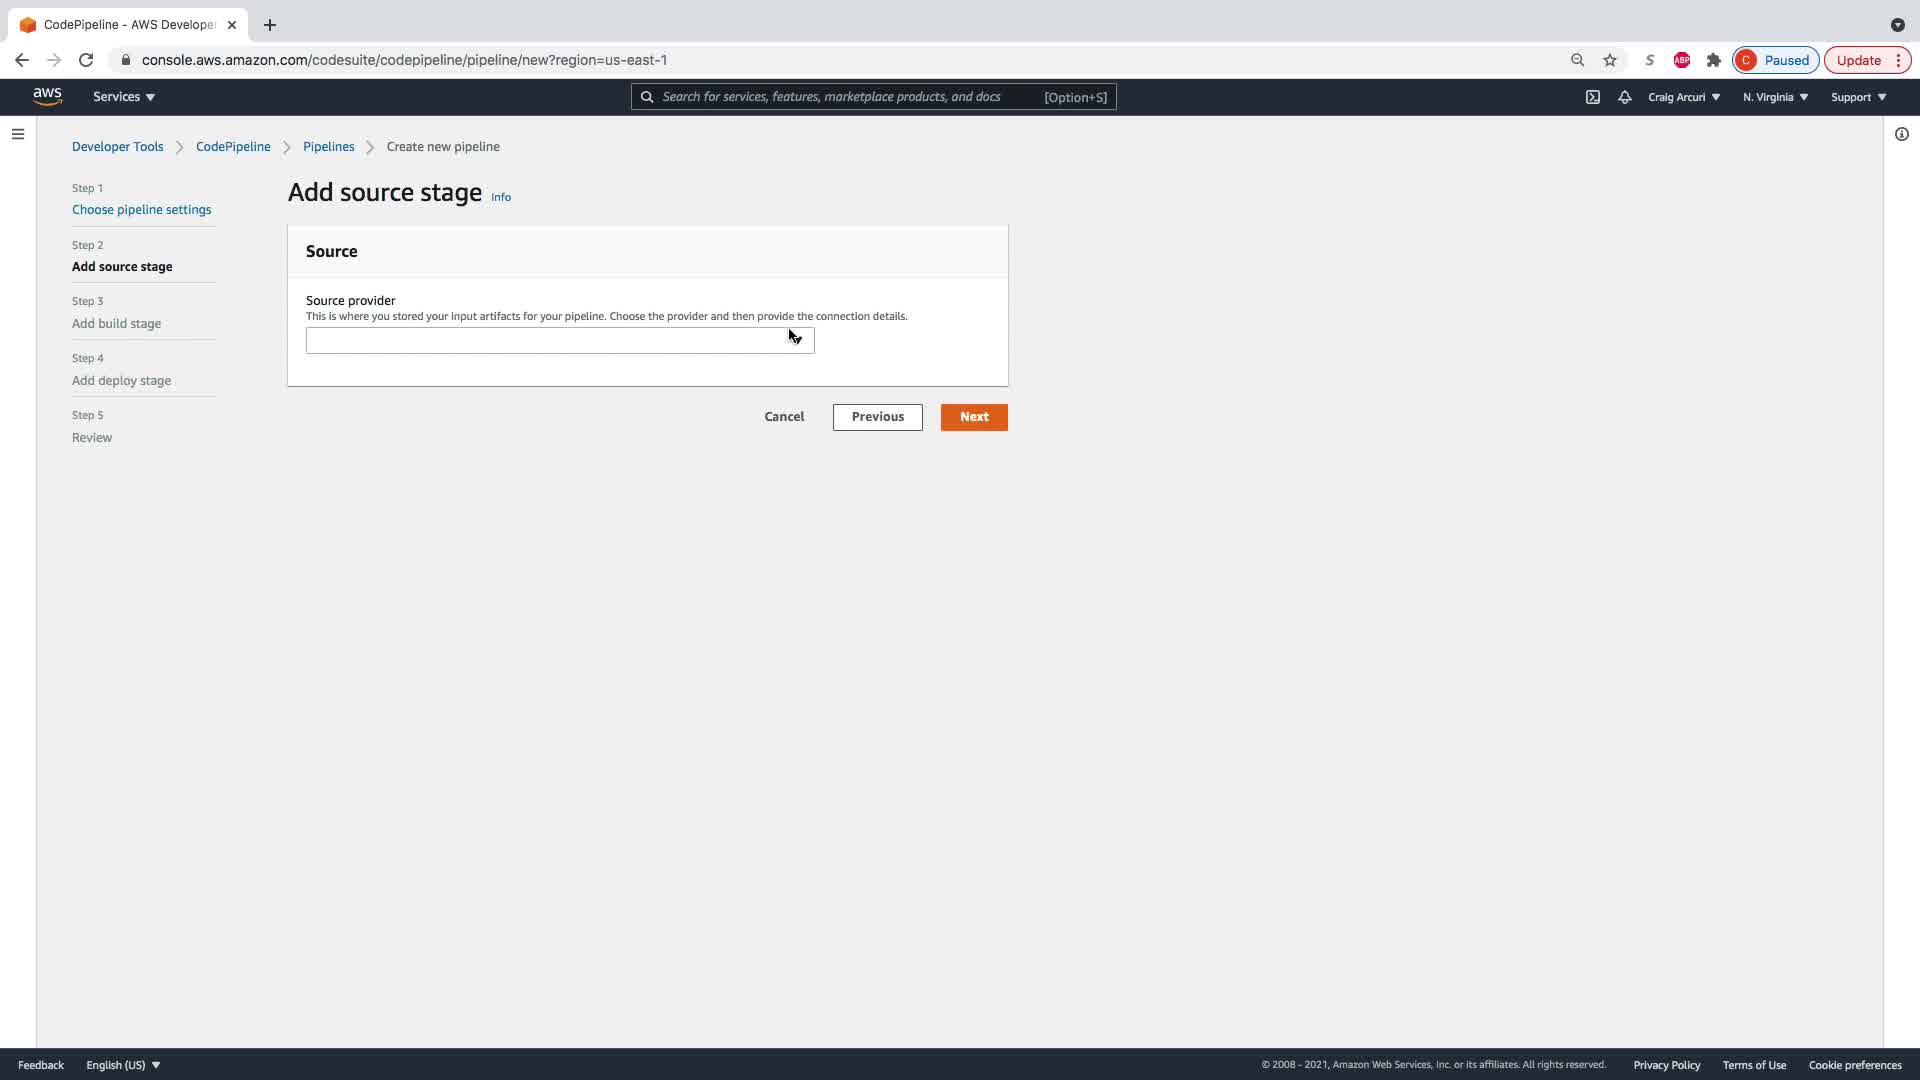Screen dimensions: 1920x1080
Task: Open the Support menu
Action: click(x=1858, y=97)
